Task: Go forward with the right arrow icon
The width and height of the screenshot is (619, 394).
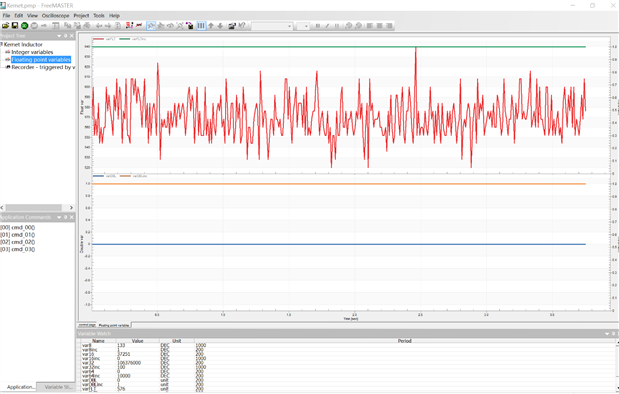Action: coord(108,26)
